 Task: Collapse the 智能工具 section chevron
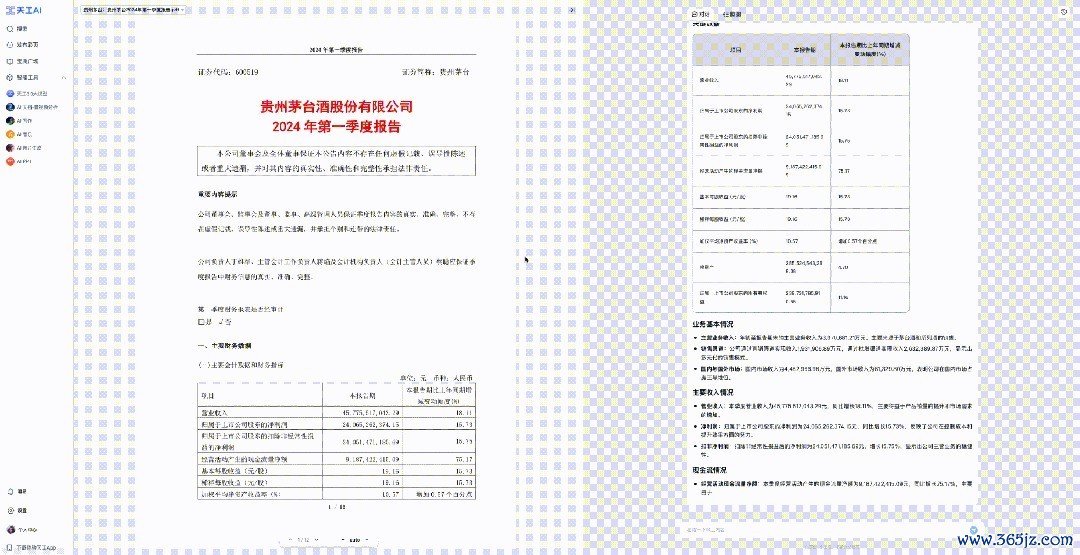pyautogui.click(x=63, y=78)
